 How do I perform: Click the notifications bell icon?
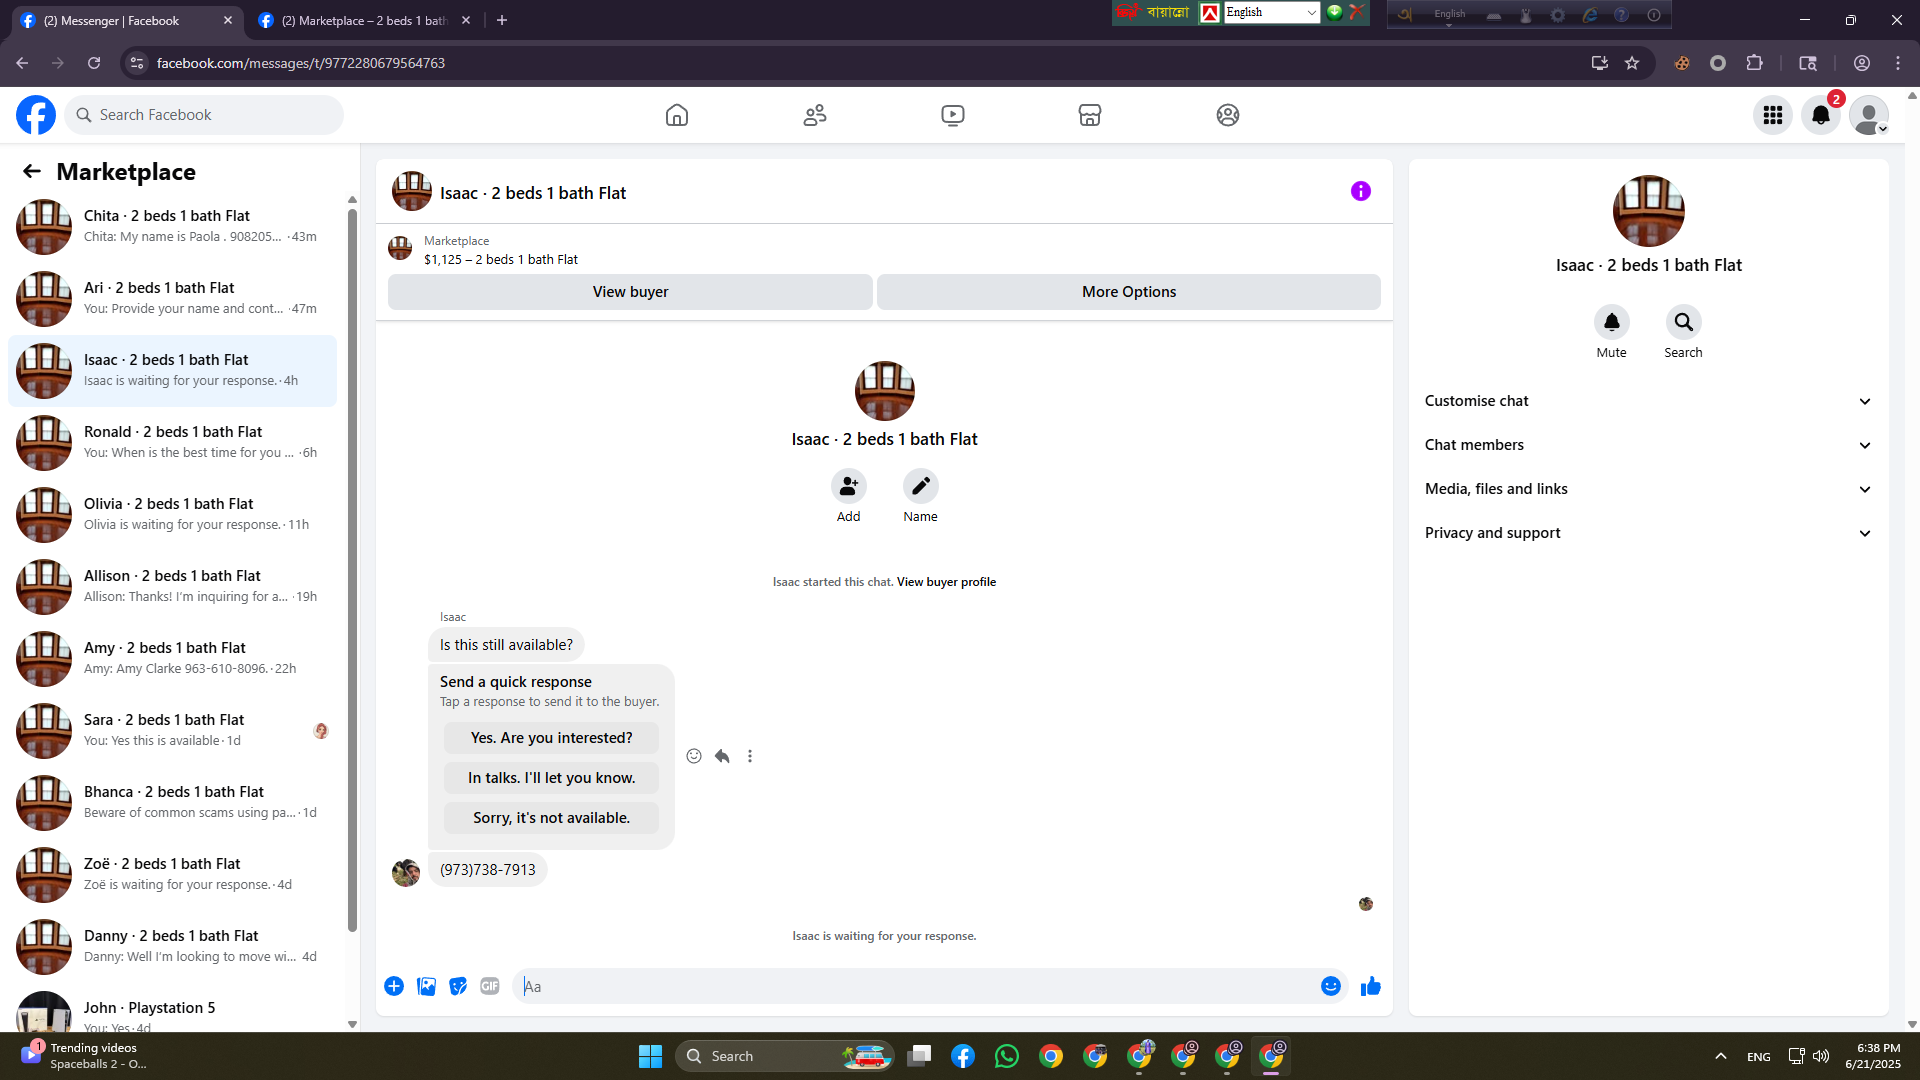tap(1820, 115)
